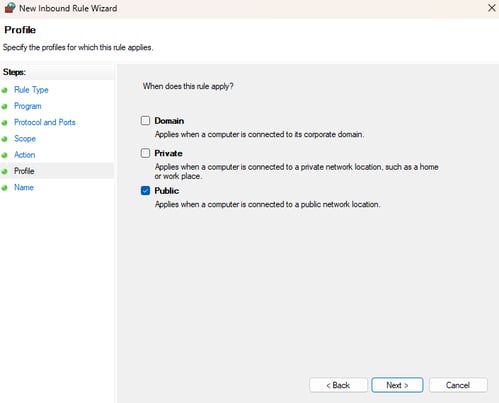The image size is (499, 403).
Task: Click the 'private network location' description text
Action: click(296, 171)
